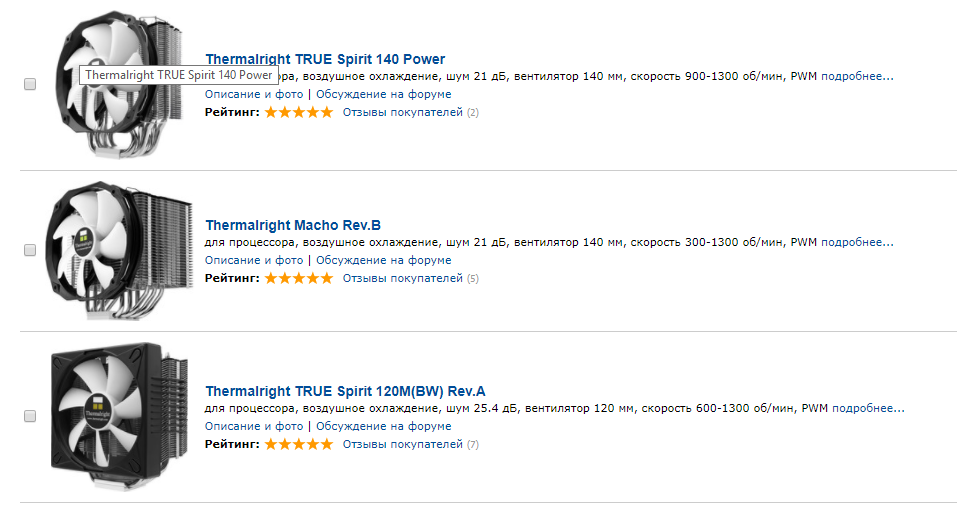Click star rating of TRUE Spirit 140 Power
957x506 pixels.
(299, 113)
